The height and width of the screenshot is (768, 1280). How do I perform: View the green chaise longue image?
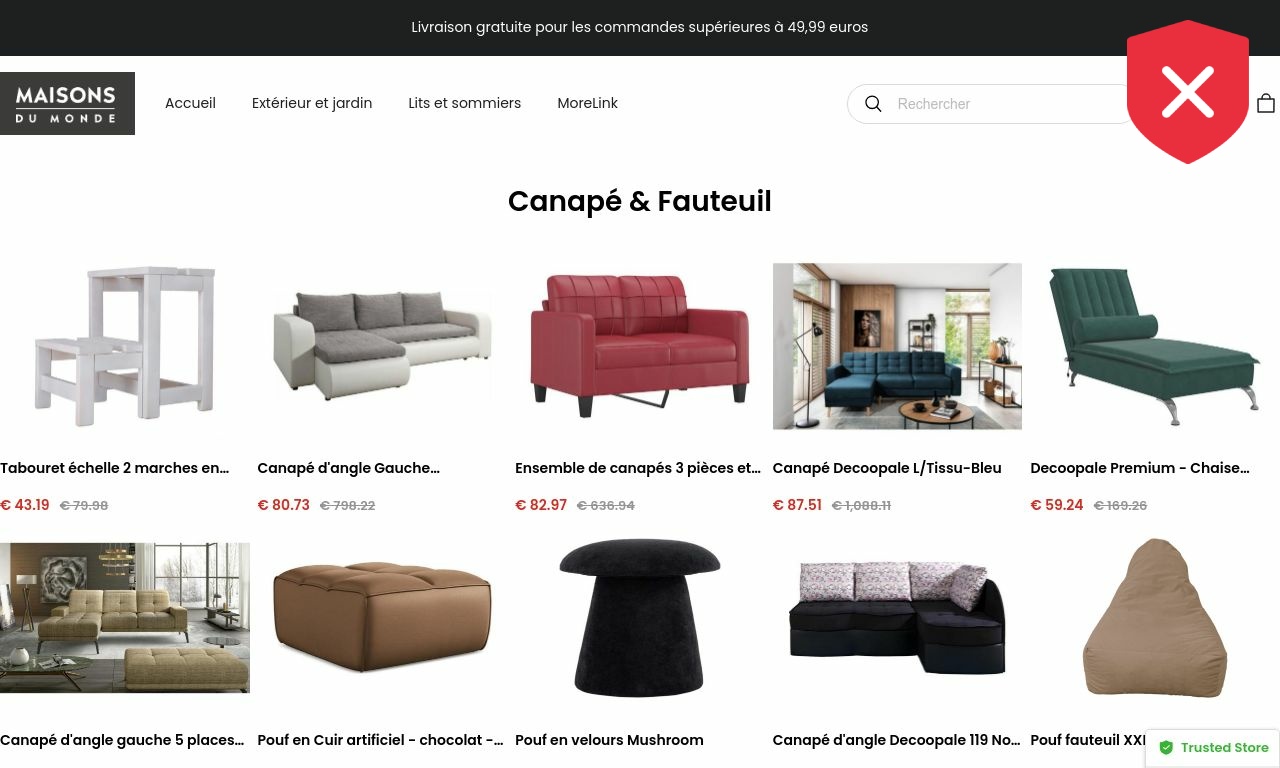pyautogui.click(x=1155, y=346)
